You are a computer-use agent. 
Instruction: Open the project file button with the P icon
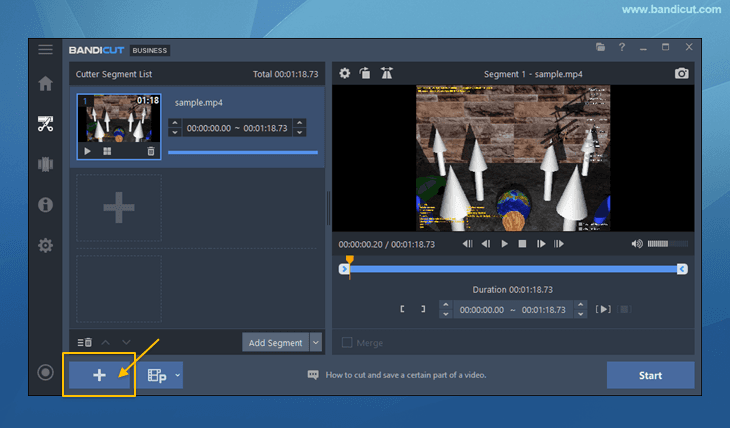[157, 375]
